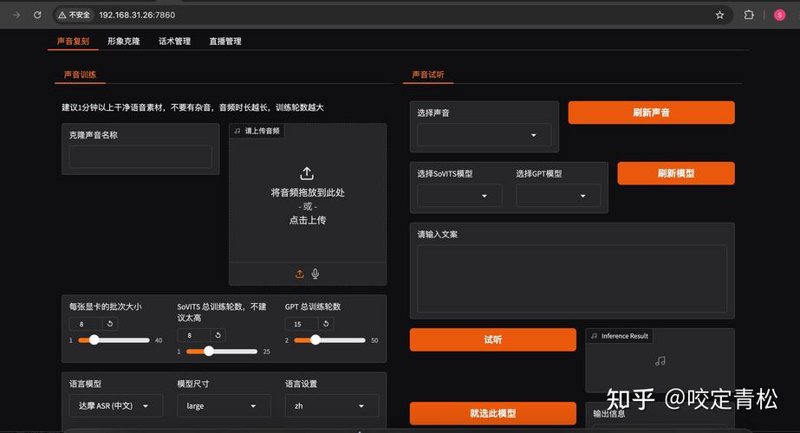Focus the 请输入文案 text area
This screenshot has height=433, width=800.
click(x=572, y=278)
